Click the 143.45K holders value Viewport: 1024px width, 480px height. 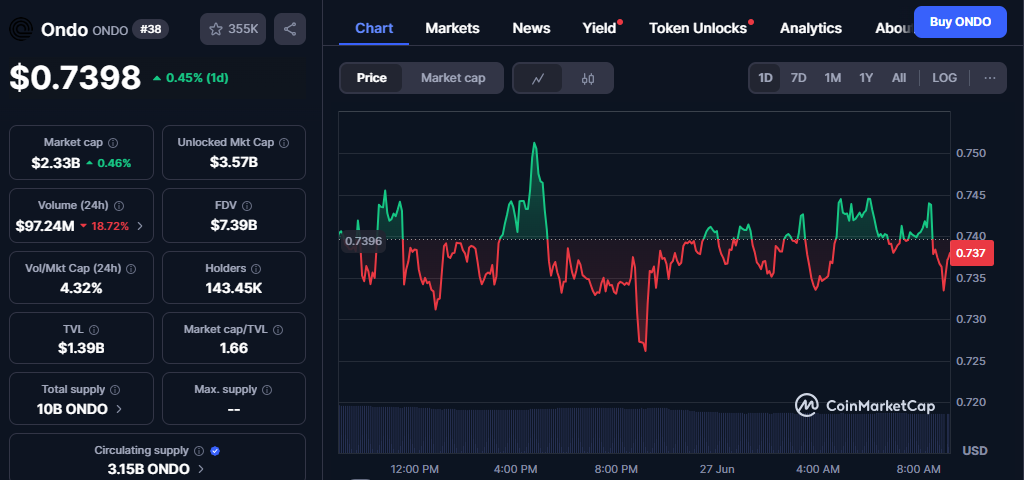point(233,288)
